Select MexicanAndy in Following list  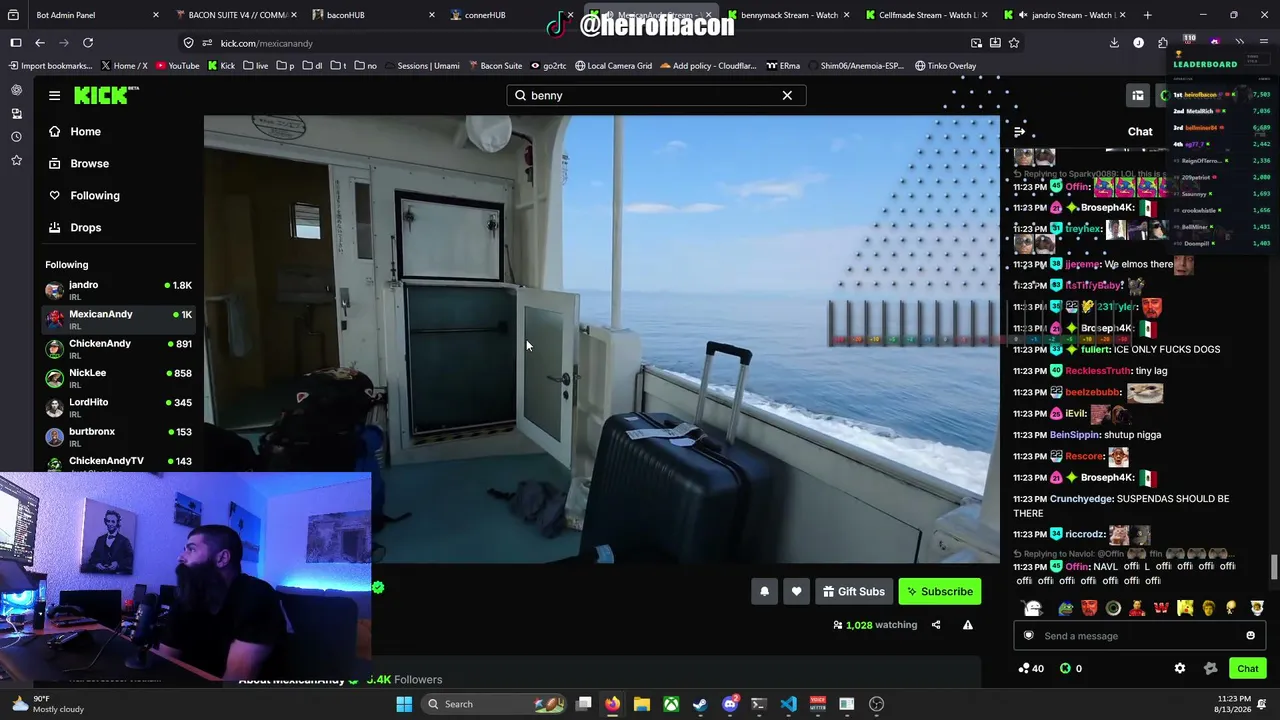click(x=118, y=319)
